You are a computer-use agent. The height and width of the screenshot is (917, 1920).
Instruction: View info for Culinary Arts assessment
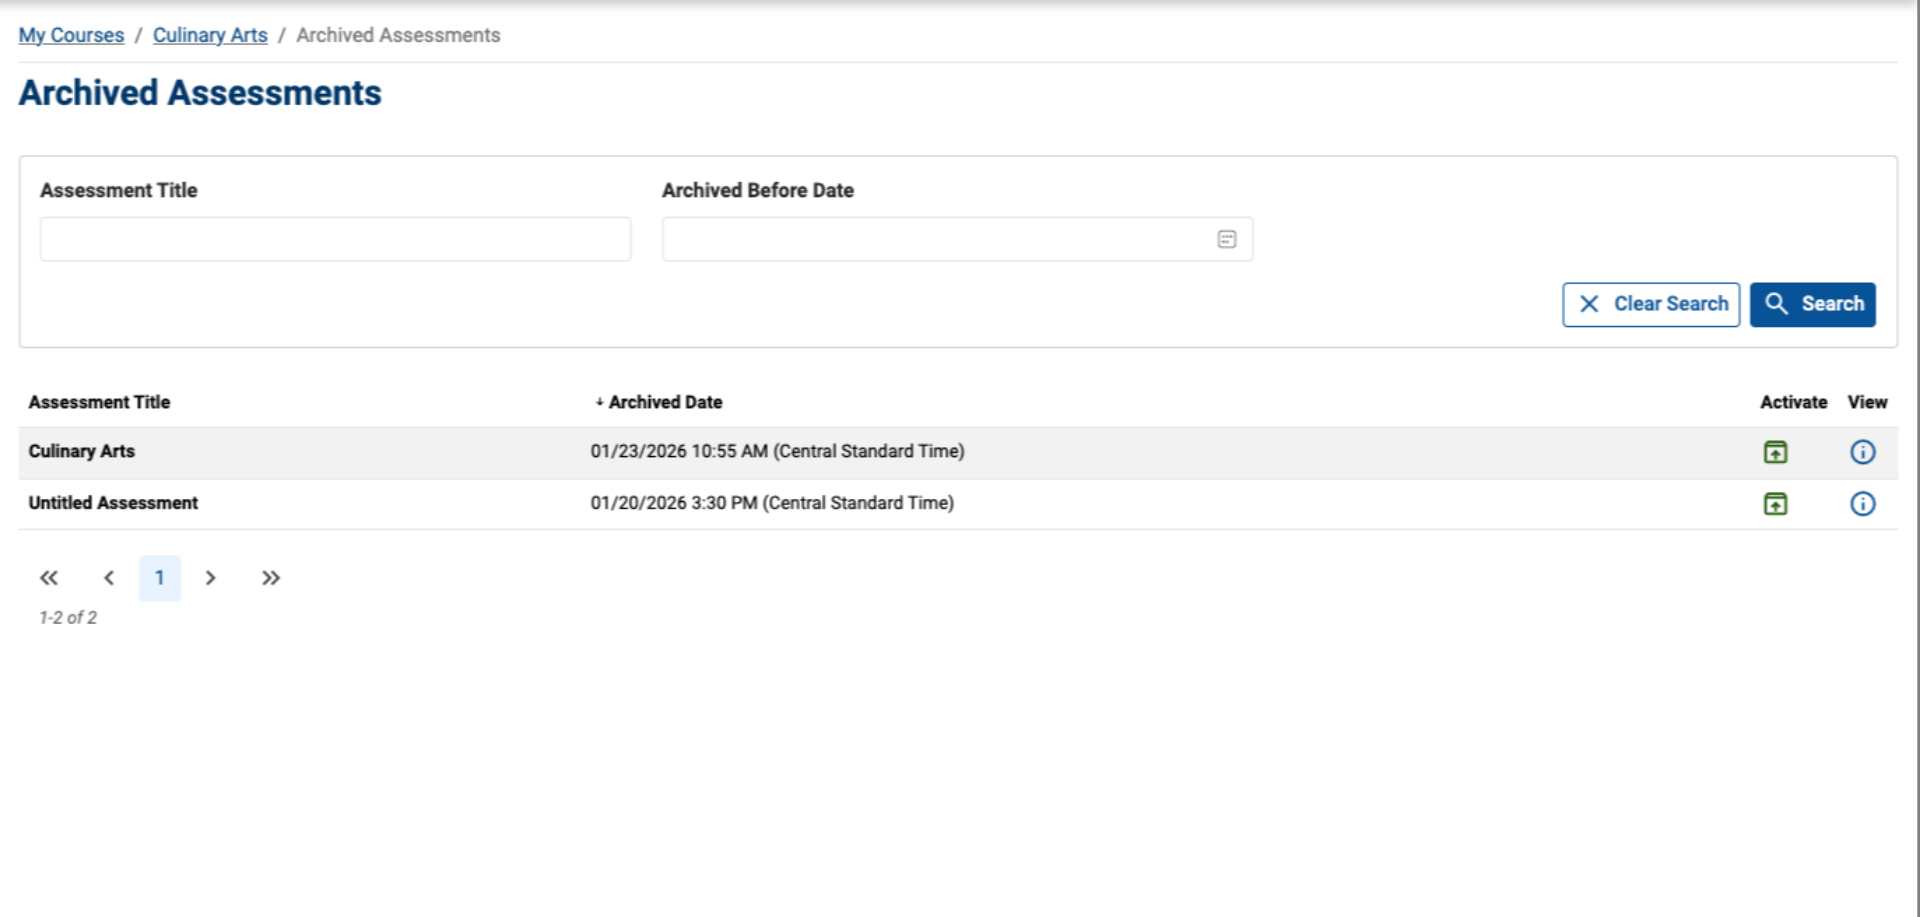click(1864, 452)
